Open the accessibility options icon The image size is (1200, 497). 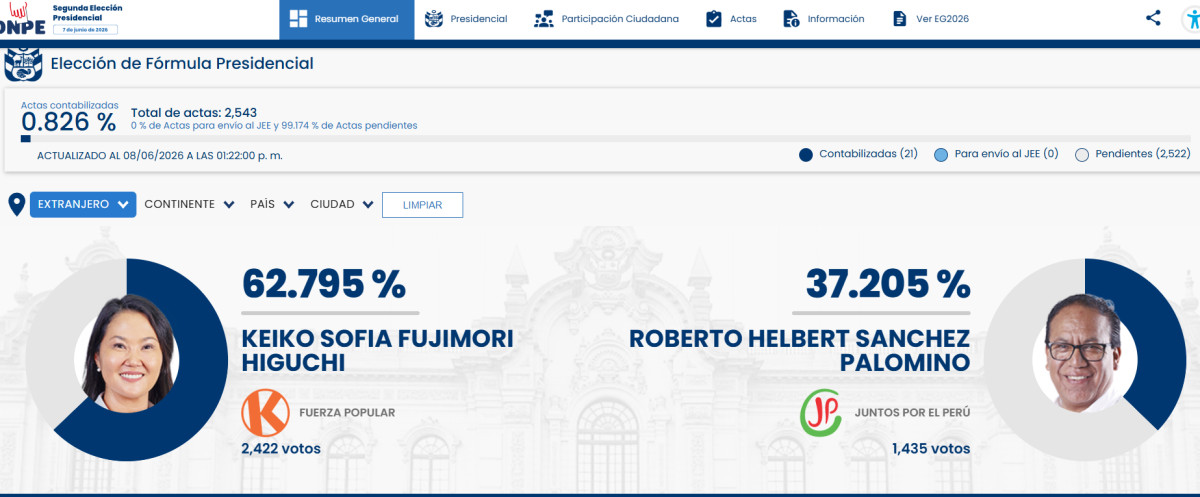coord(1190,18)
